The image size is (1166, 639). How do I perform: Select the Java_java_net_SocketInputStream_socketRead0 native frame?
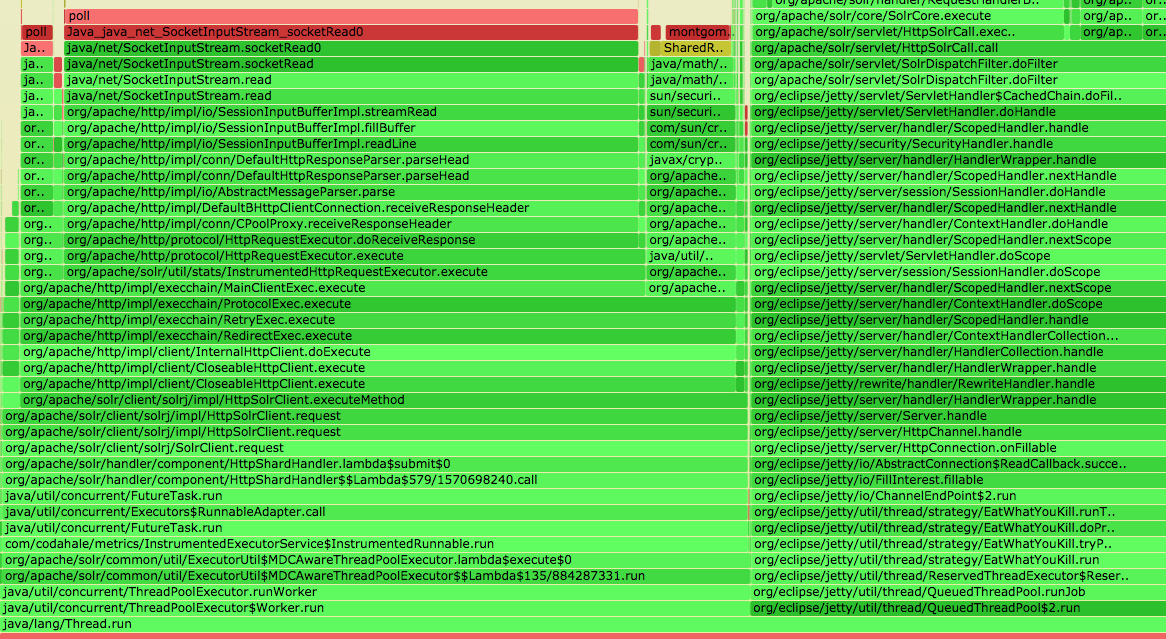351,32
